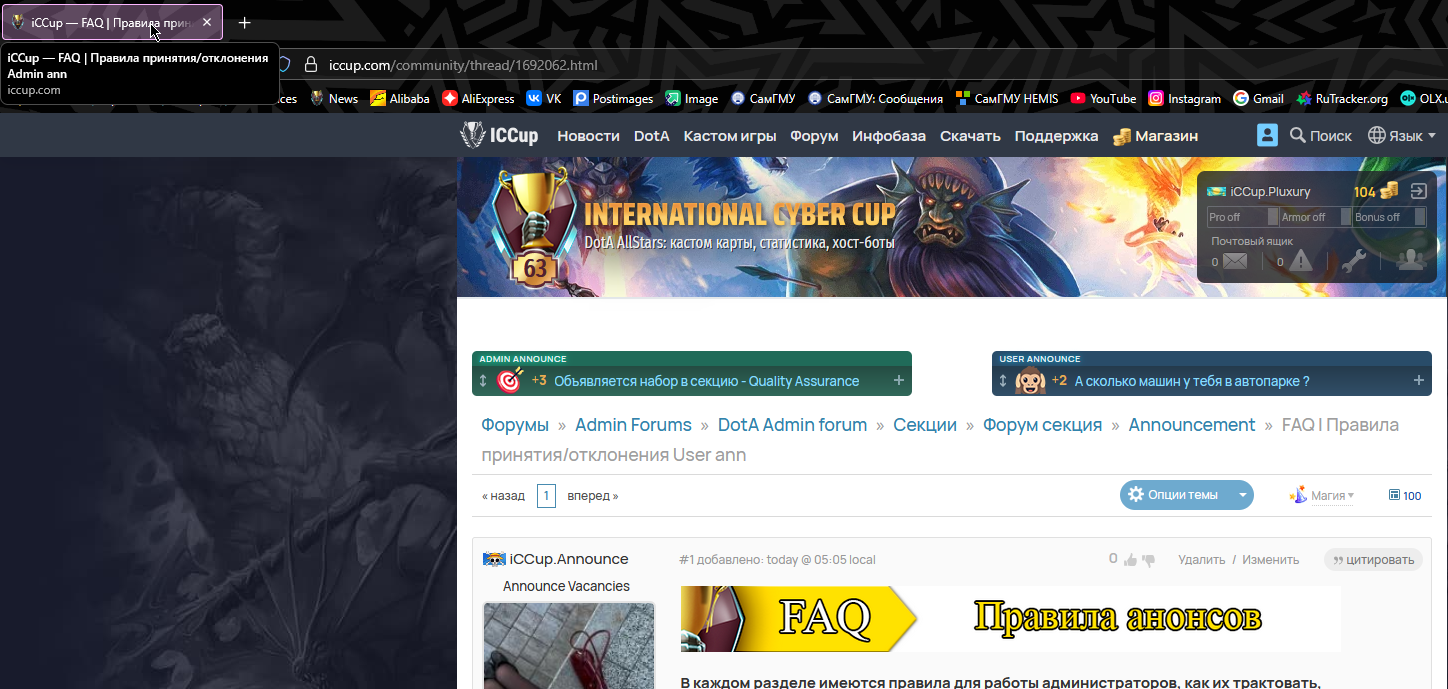Open the Магазин shop link

tap(1155, 136)
